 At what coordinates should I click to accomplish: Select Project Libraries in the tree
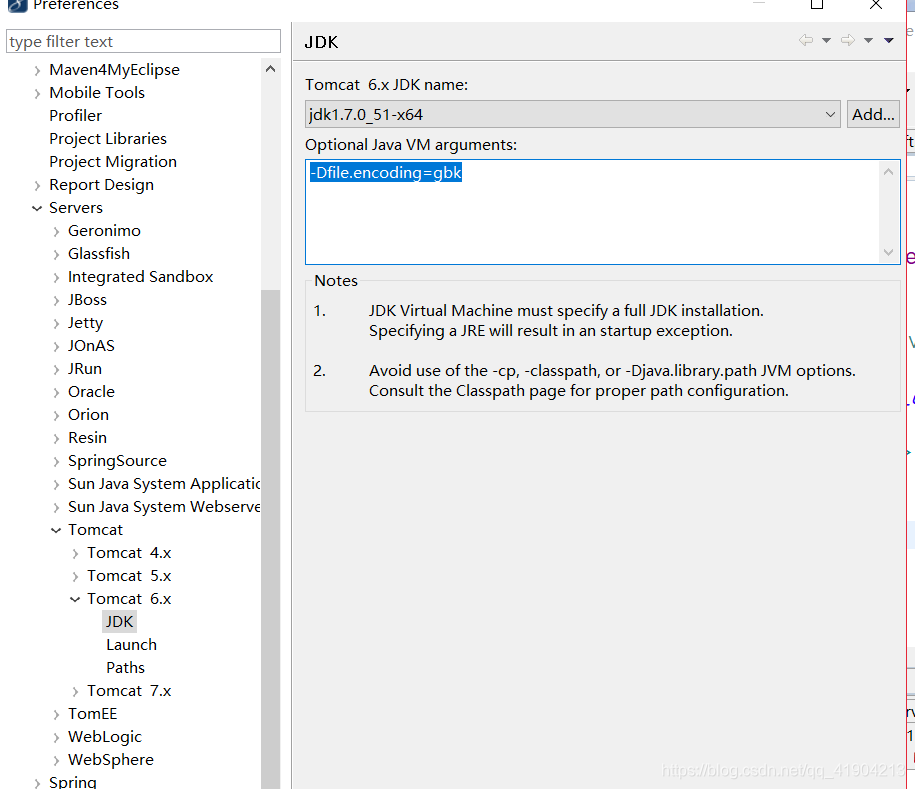pos(108,139)
